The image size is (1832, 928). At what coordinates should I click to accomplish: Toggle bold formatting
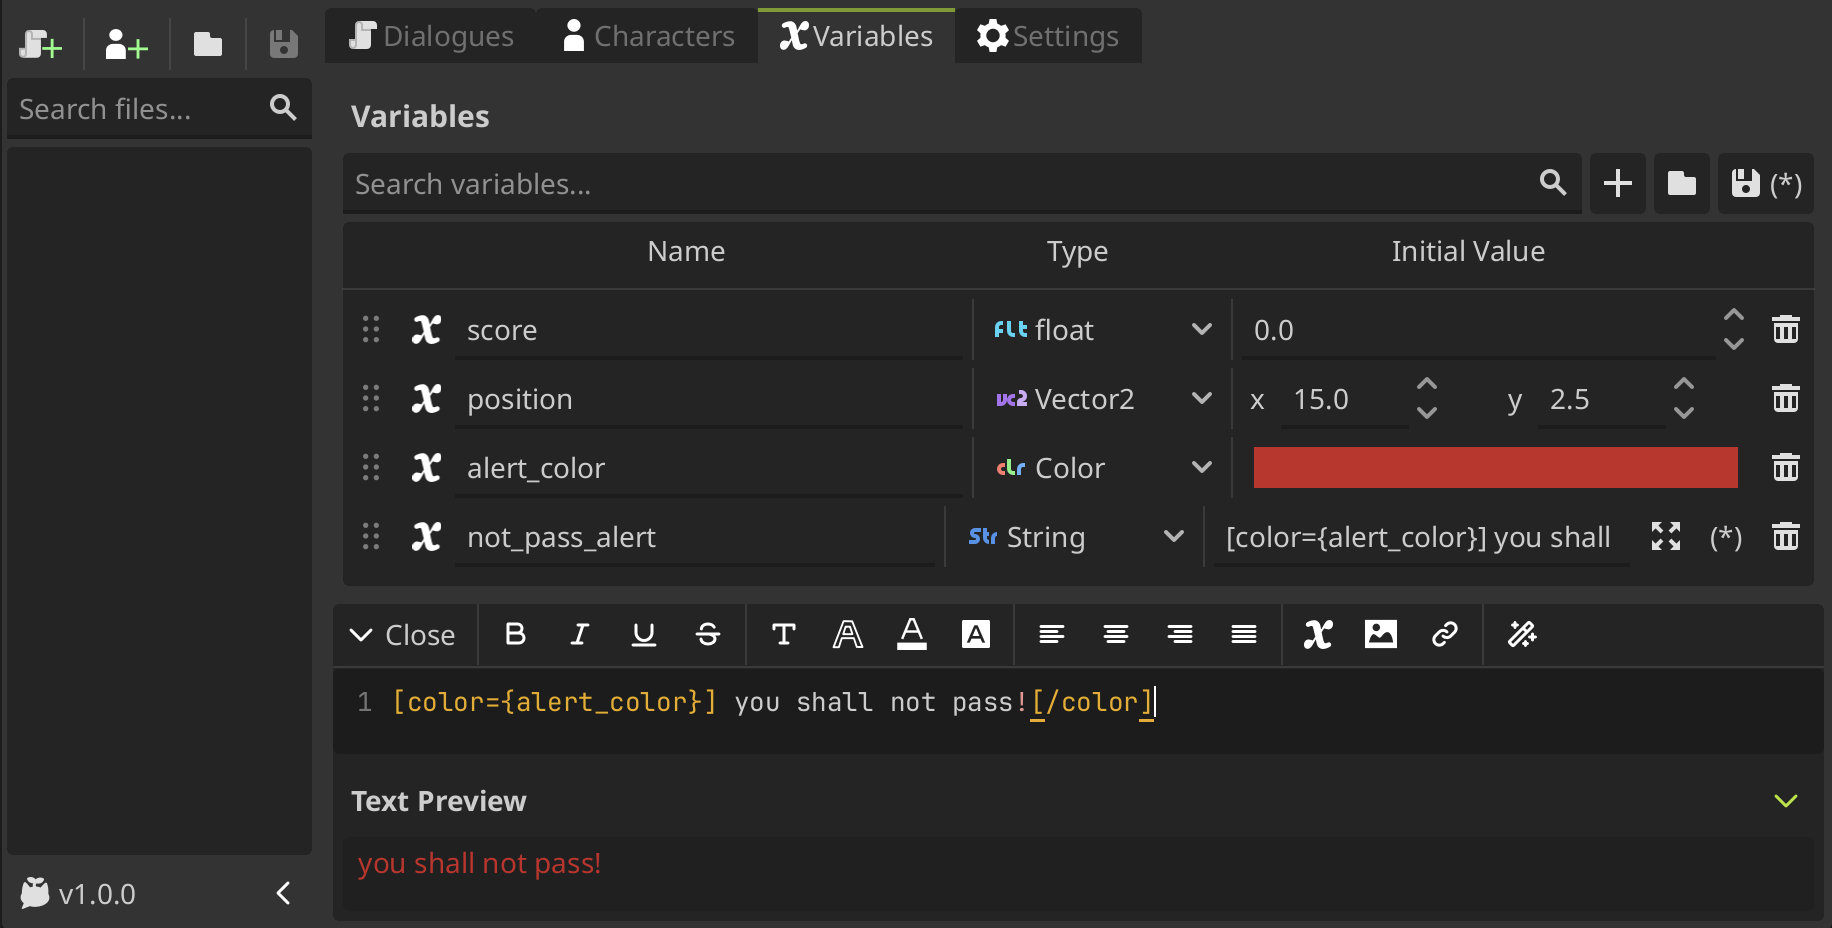pos(515,634)
